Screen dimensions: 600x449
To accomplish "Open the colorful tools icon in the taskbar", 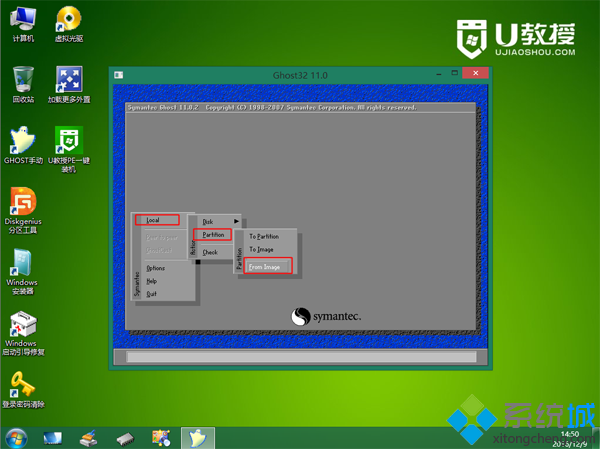I will click(x=161, y=438).
